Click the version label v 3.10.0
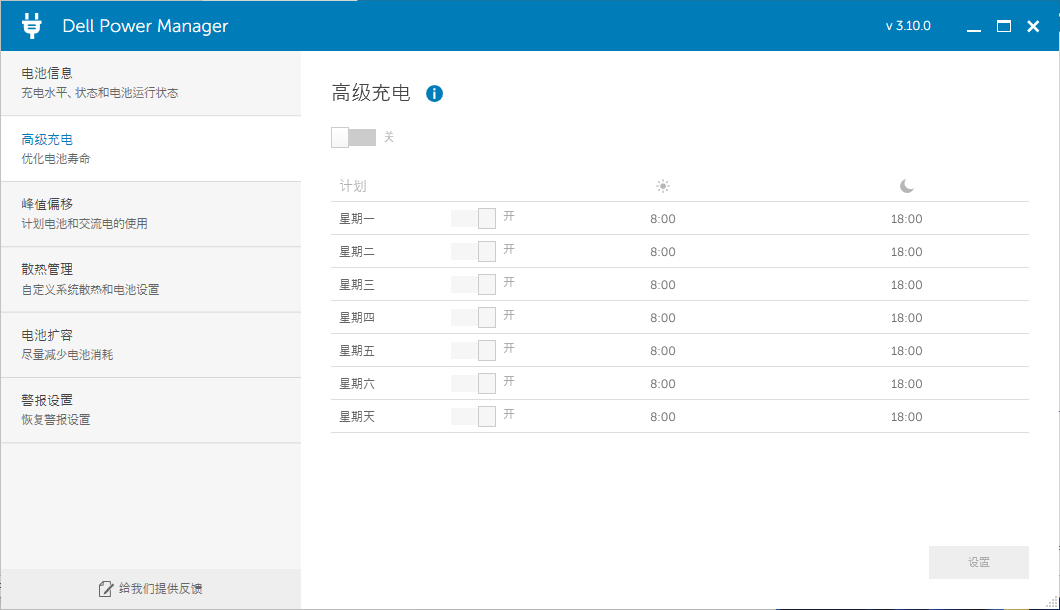 [x=908, y=26]
